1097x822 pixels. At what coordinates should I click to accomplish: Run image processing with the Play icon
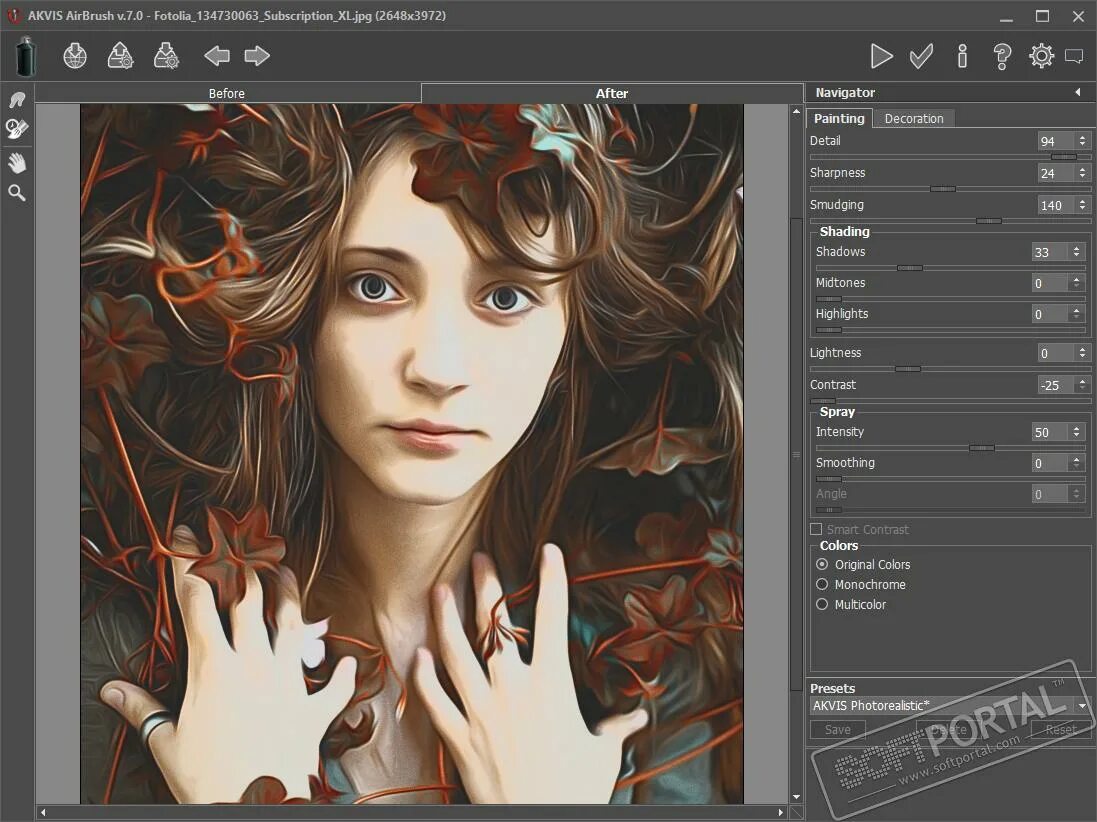(882, 56)
